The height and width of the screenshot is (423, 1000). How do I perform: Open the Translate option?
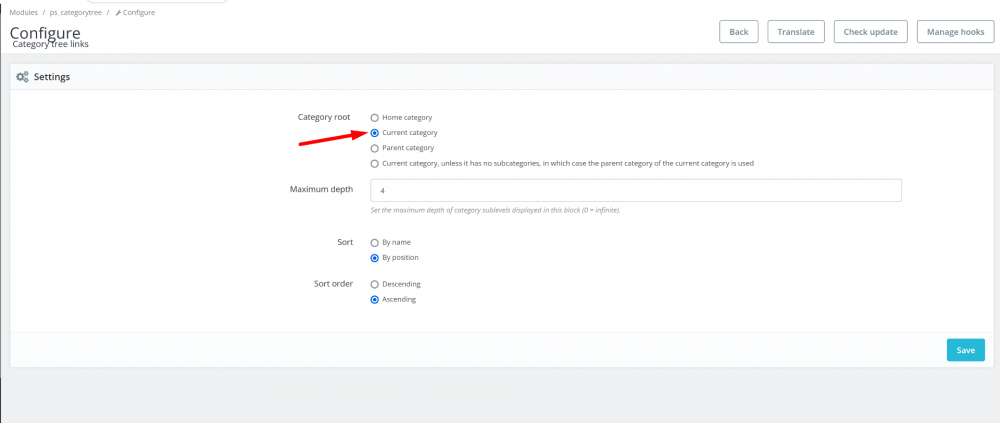pos(796,32)
